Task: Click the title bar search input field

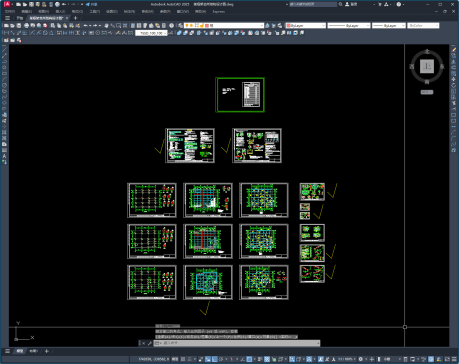Action: coord(313,4)
